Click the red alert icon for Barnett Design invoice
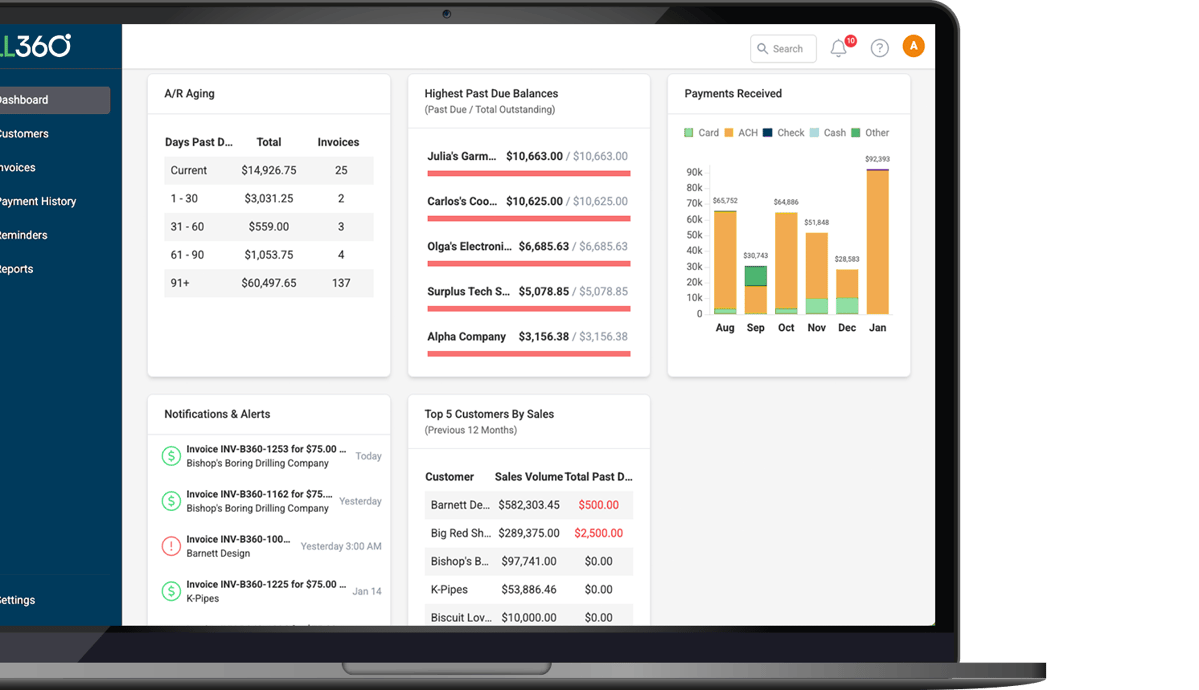The height and width of the screenshot is (690, 1199). coord(170,546)
